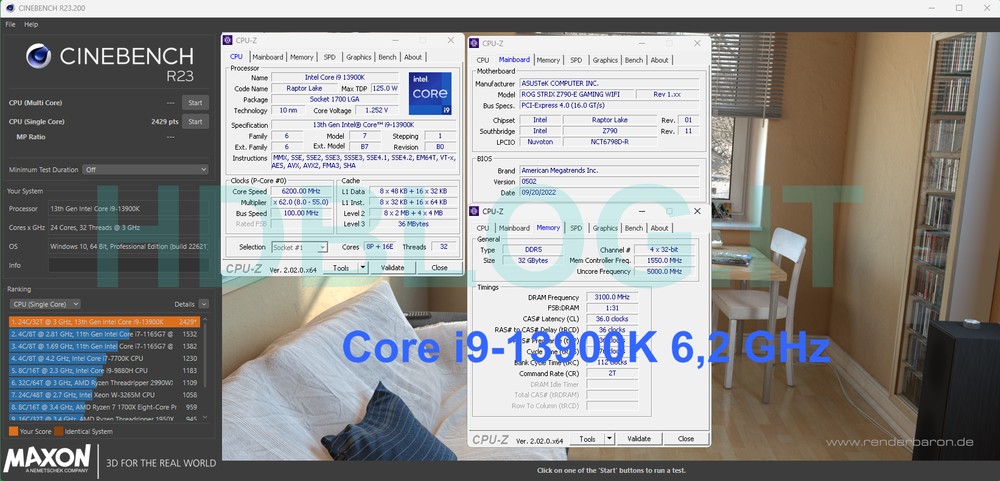Click the orange Your Score legend swatch
1000x481 pixels.
coord(13,431)
